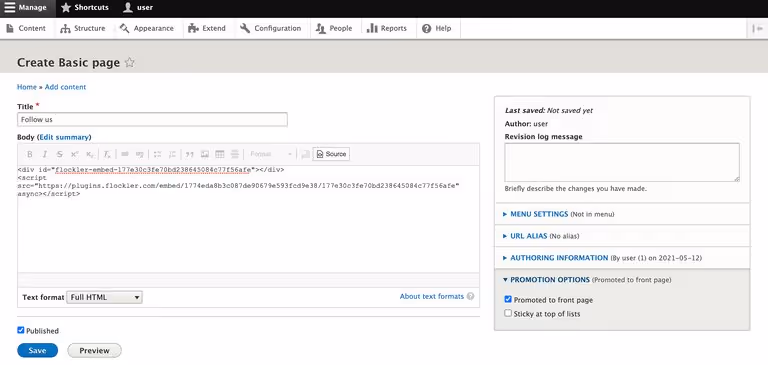Check Sticky at top of lists
The height and width of the screenshot is (365, 768).
(x=508, y=313)
